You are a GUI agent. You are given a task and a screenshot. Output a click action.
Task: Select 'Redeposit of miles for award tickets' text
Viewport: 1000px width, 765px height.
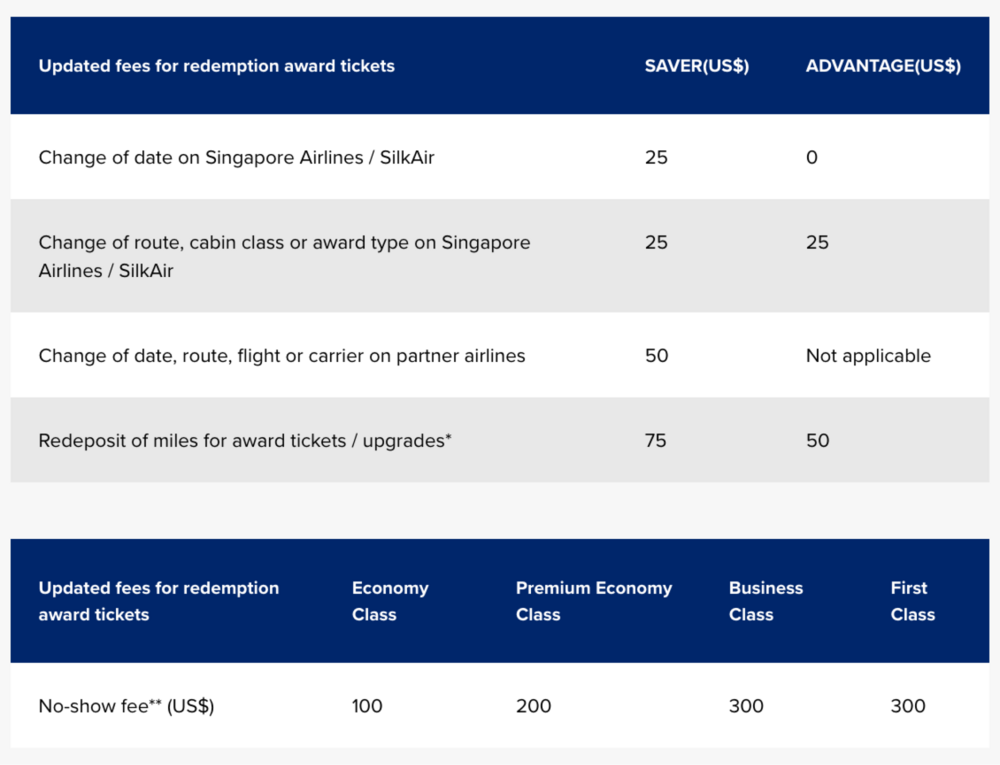point(245,440)
